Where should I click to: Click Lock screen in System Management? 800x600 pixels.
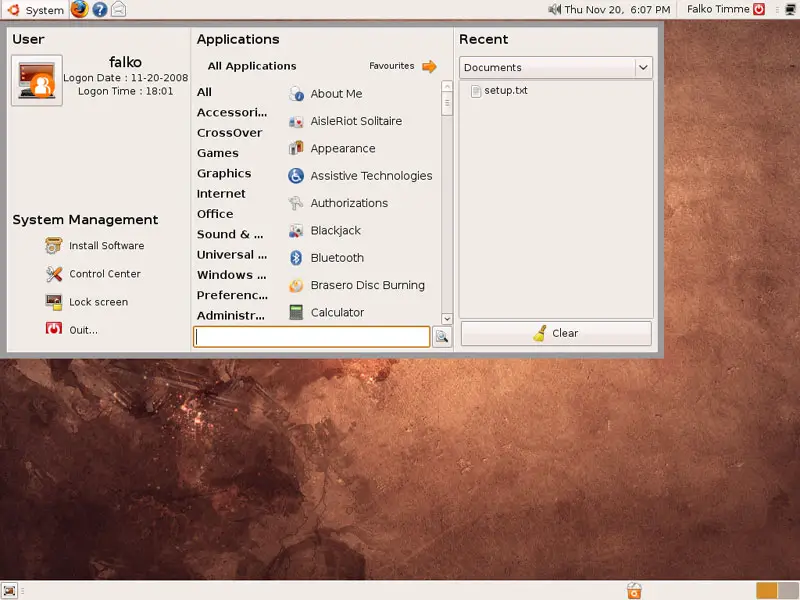click(x=98, y=302)
